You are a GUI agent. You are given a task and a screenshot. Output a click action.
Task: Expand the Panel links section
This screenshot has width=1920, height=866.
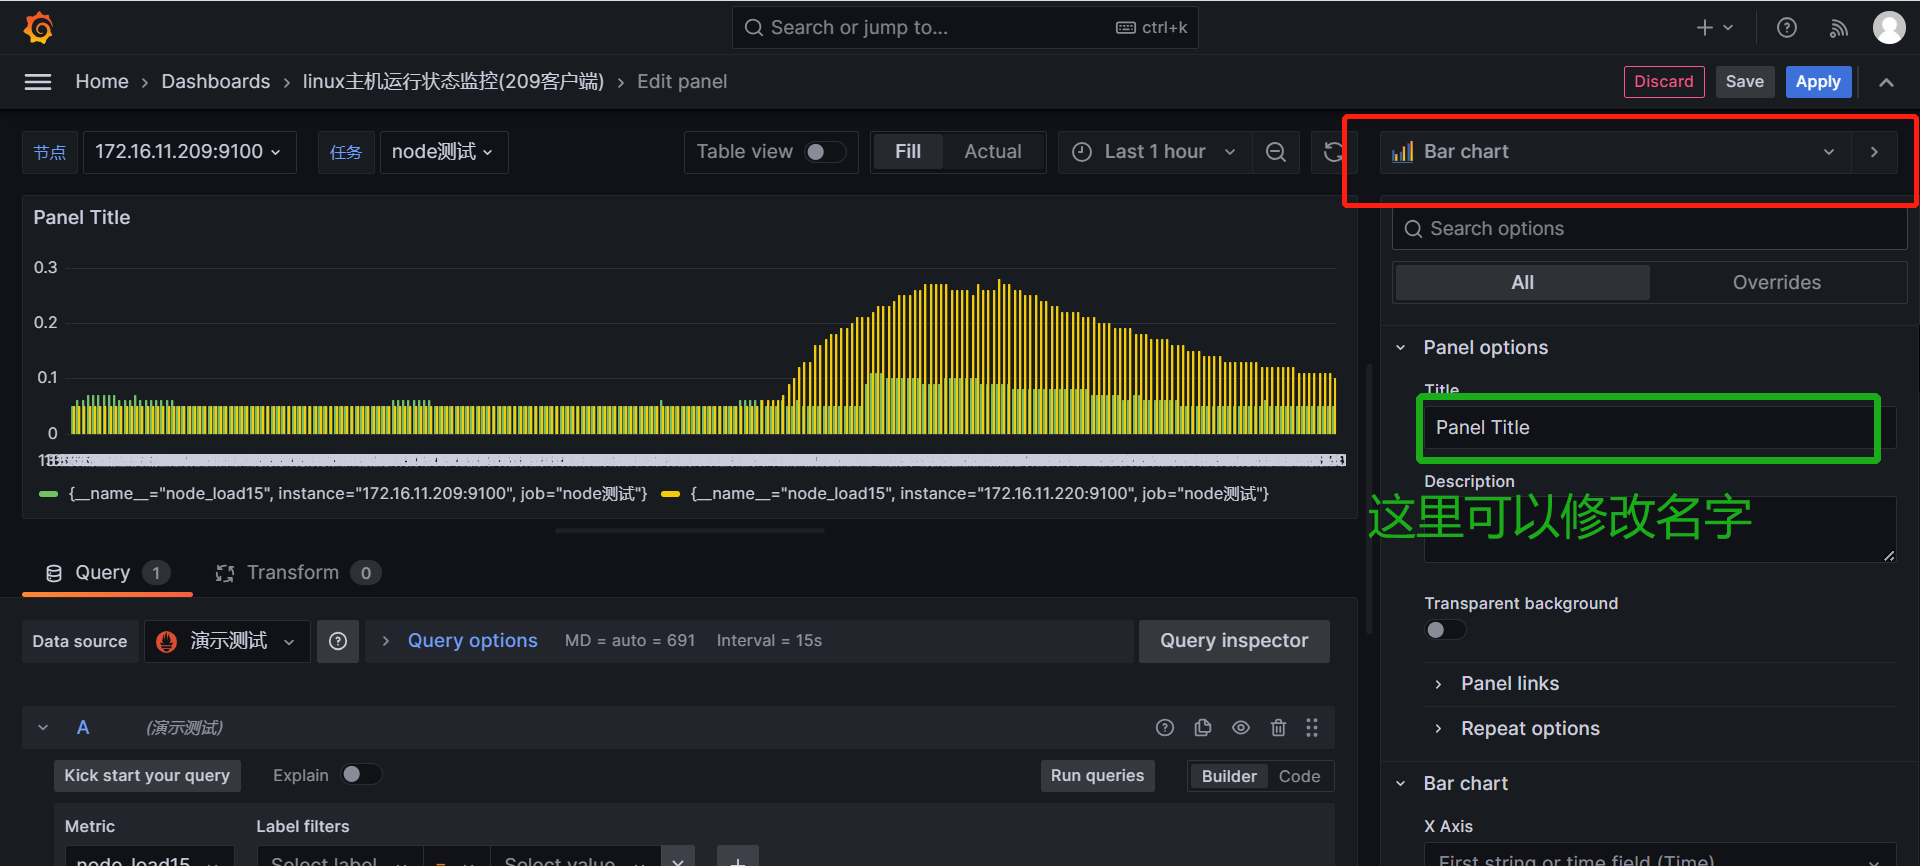click(1509, 684)
